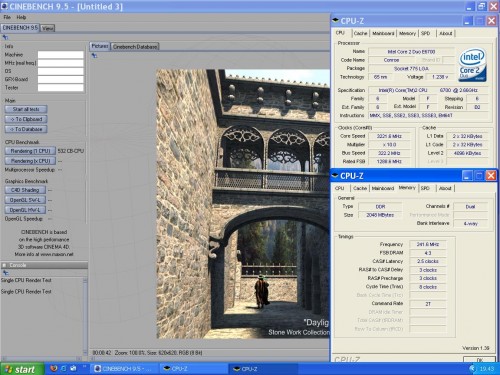Switch to CINEBENCH 9.5 taskbar button
Screen dimensions: 500x375
point(123,369)
